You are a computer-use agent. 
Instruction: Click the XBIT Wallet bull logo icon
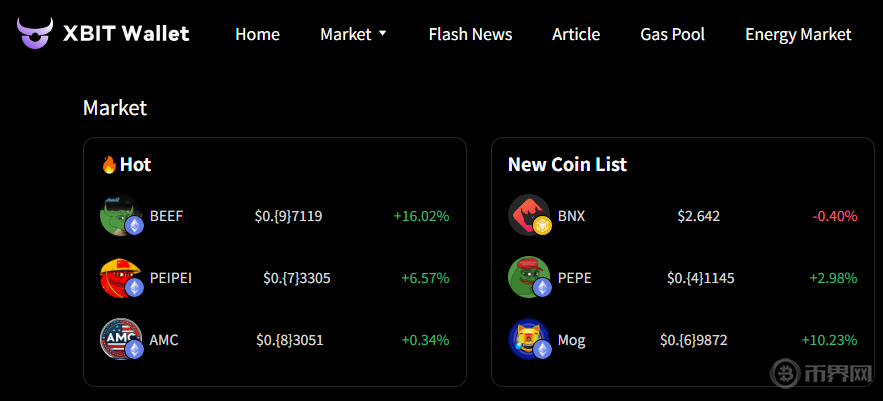click(34, 33)
